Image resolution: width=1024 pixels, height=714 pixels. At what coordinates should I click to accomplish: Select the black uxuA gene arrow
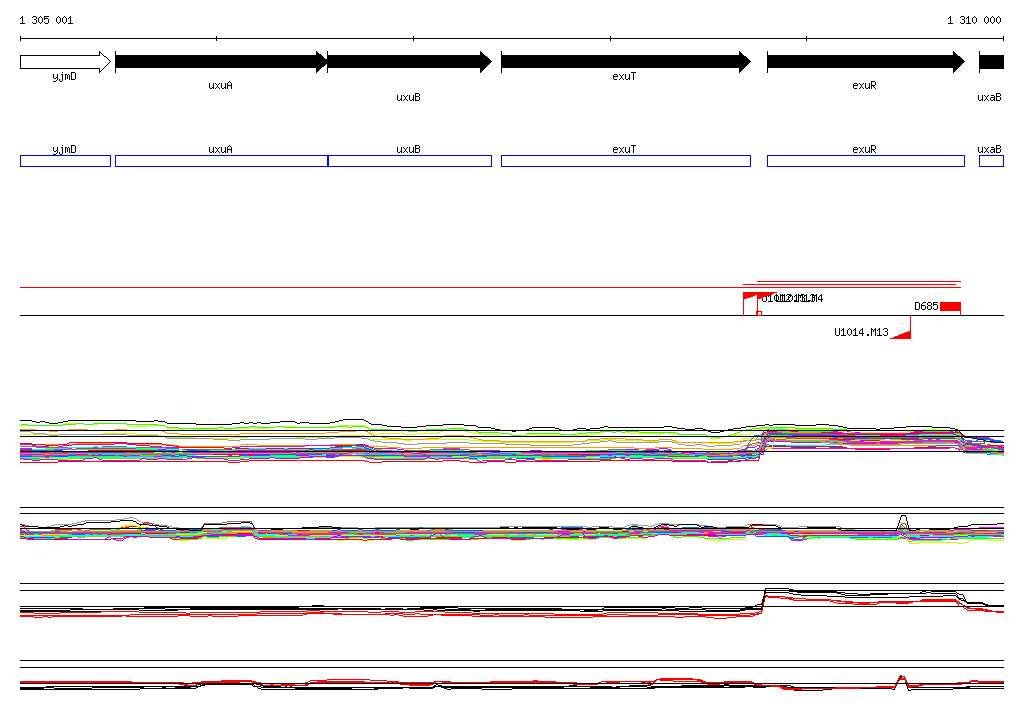(221, 62)
